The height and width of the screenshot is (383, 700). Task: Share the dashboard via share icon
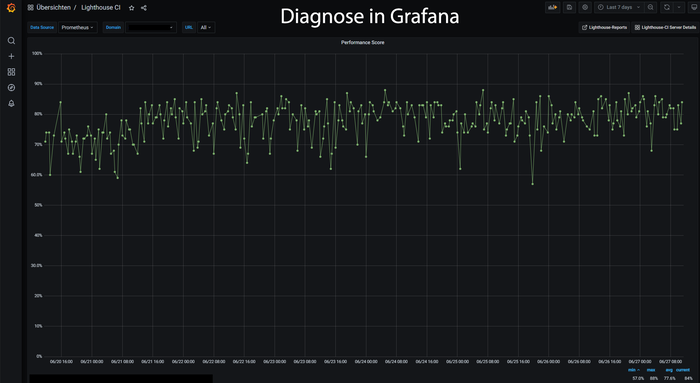144,8
